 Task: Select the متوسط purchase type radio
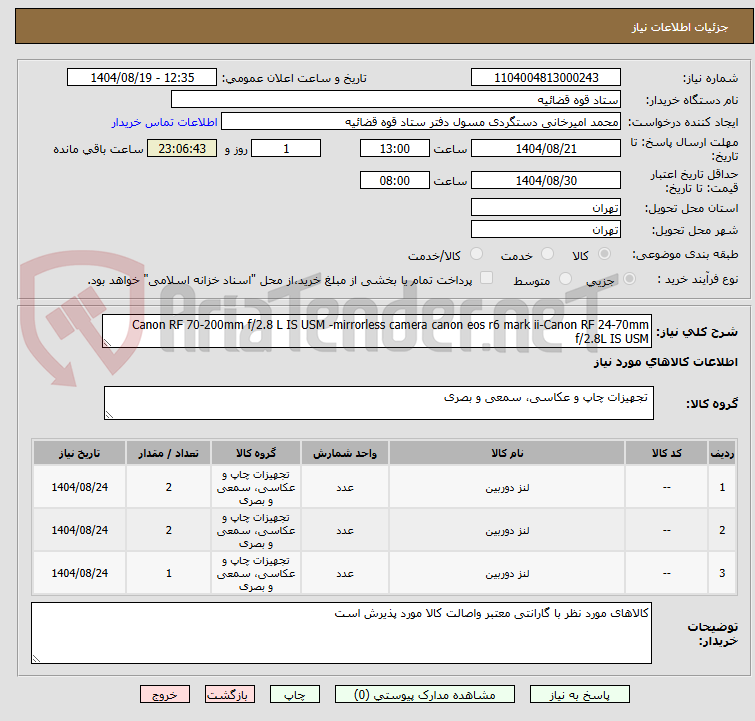tap(566, 280)
